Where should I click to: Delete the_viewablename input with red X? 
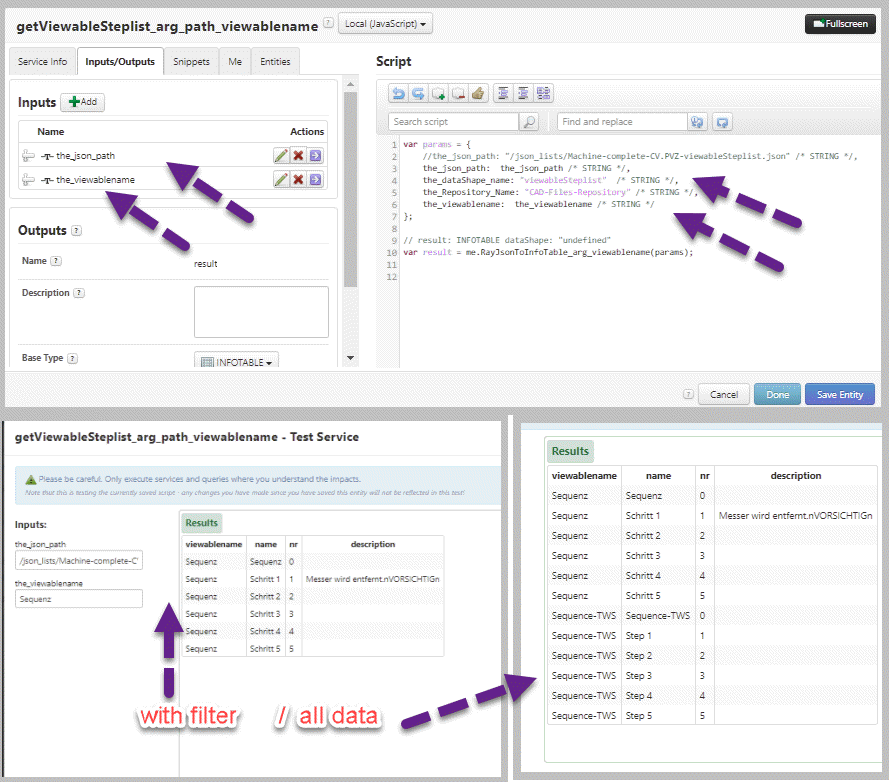click(x=298, y=180)
